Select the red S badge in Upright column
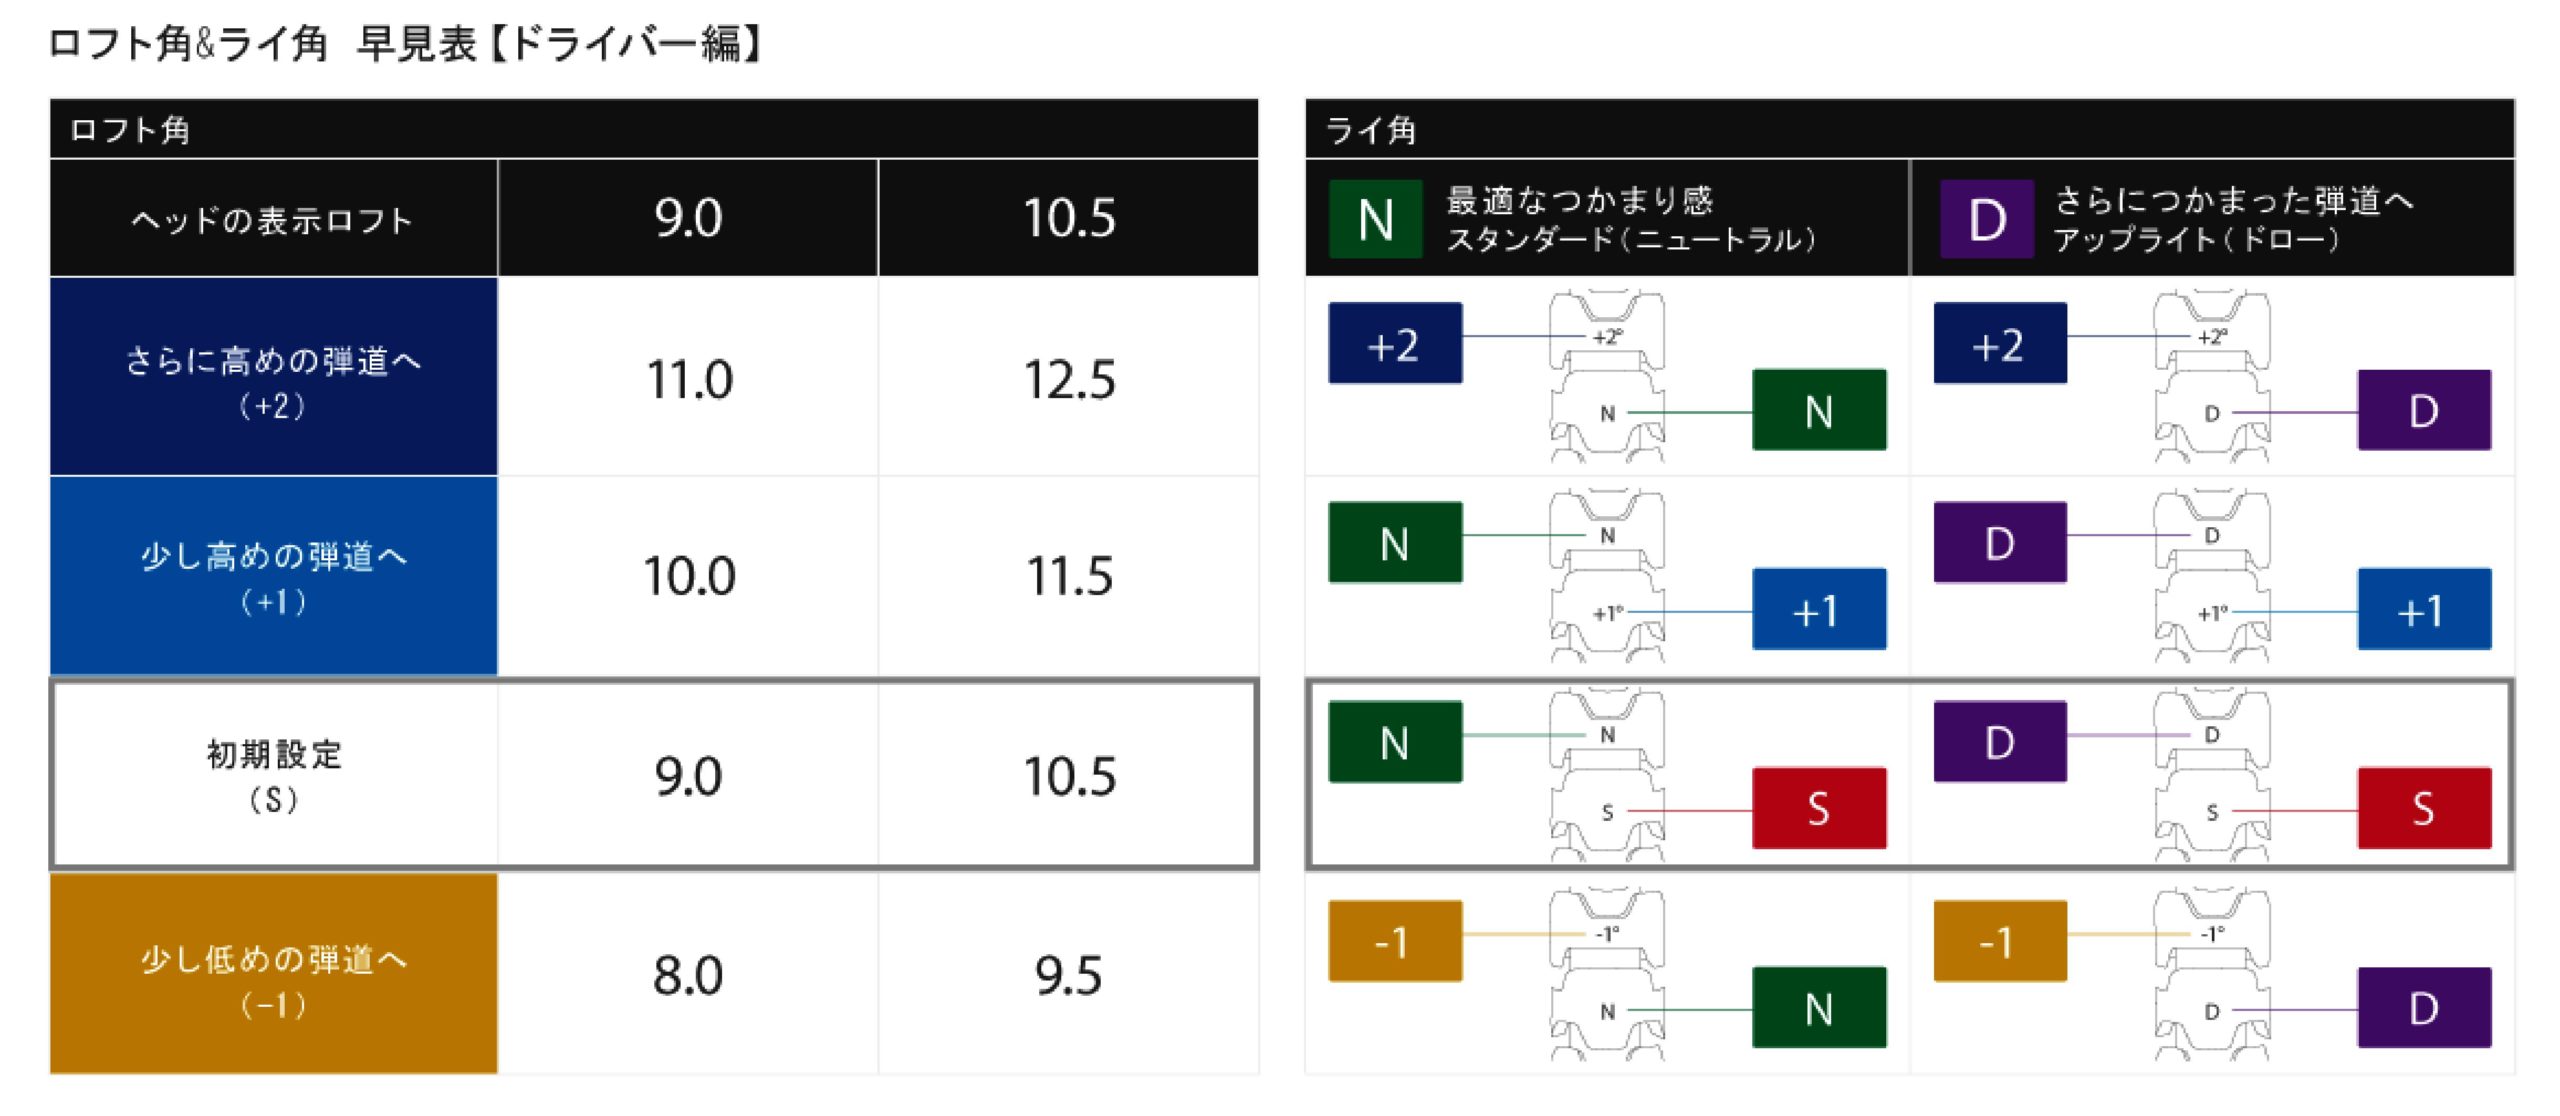 click(2424, 808)
